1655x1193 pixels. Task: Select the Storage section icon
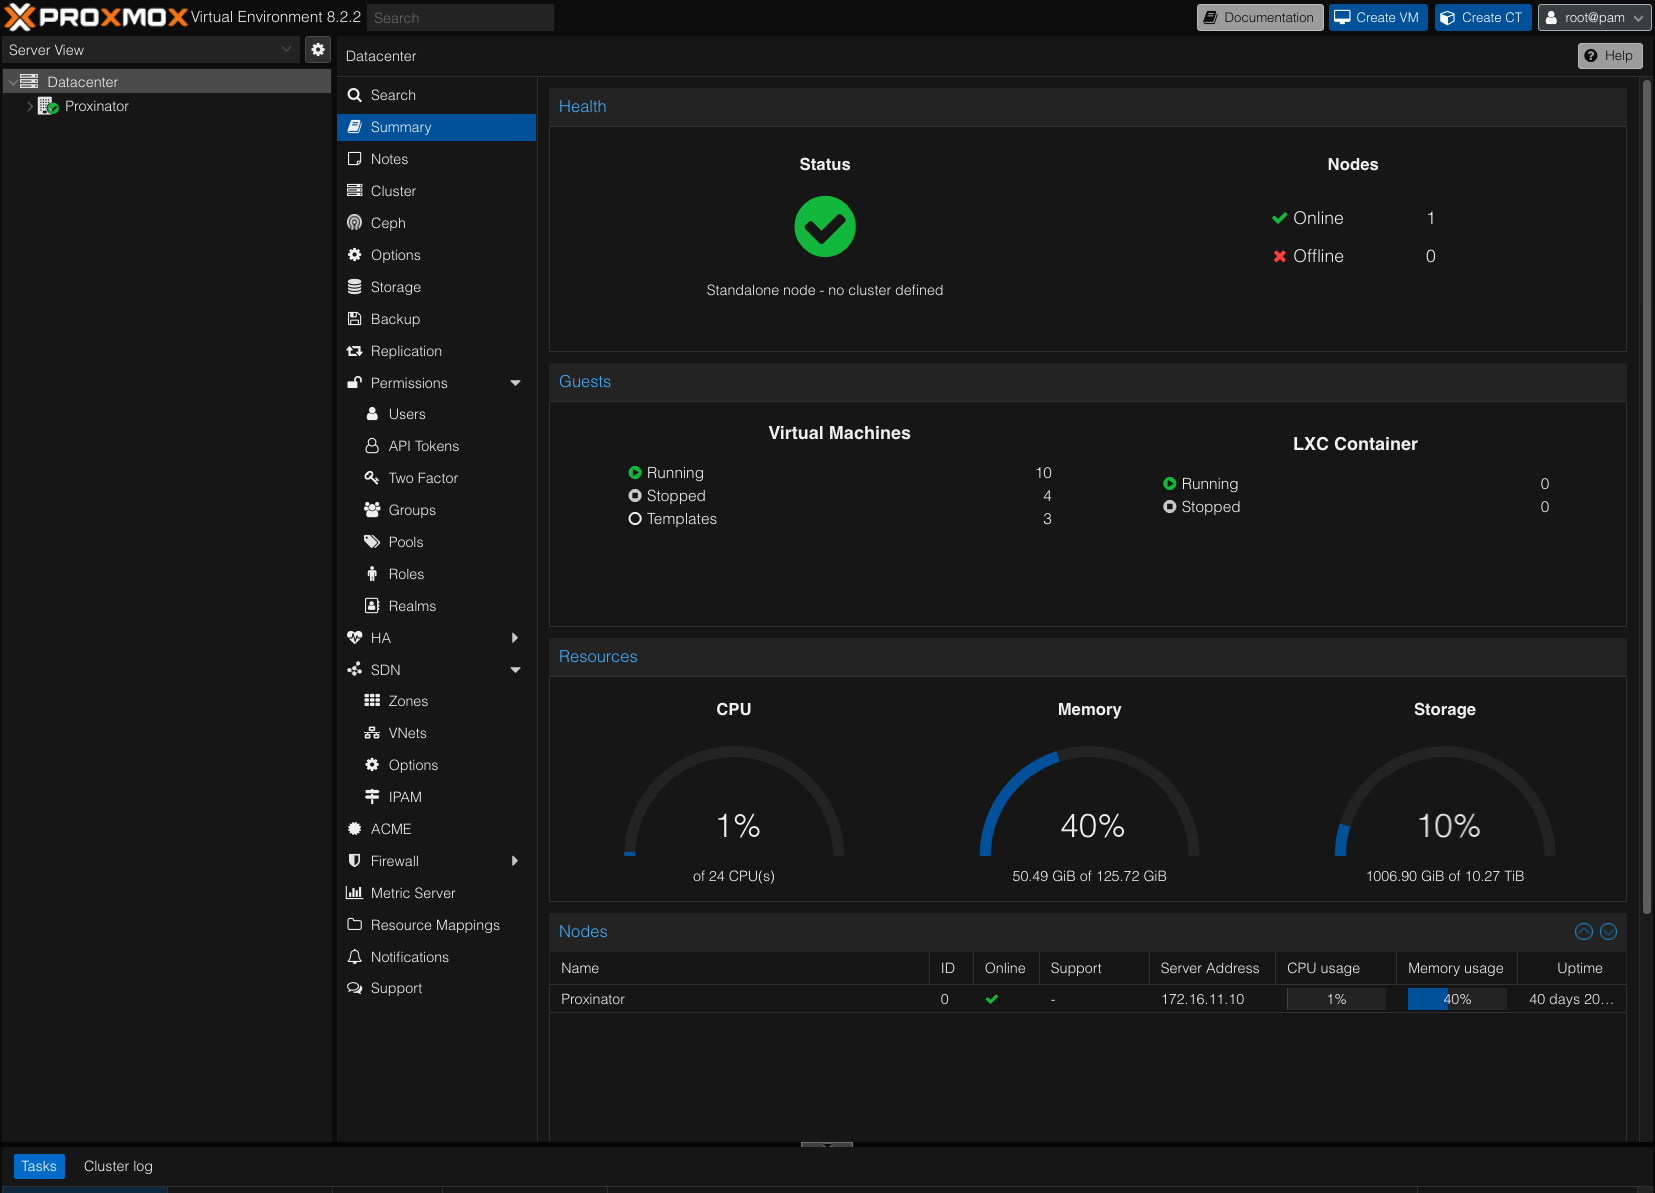tap(355, 287)
